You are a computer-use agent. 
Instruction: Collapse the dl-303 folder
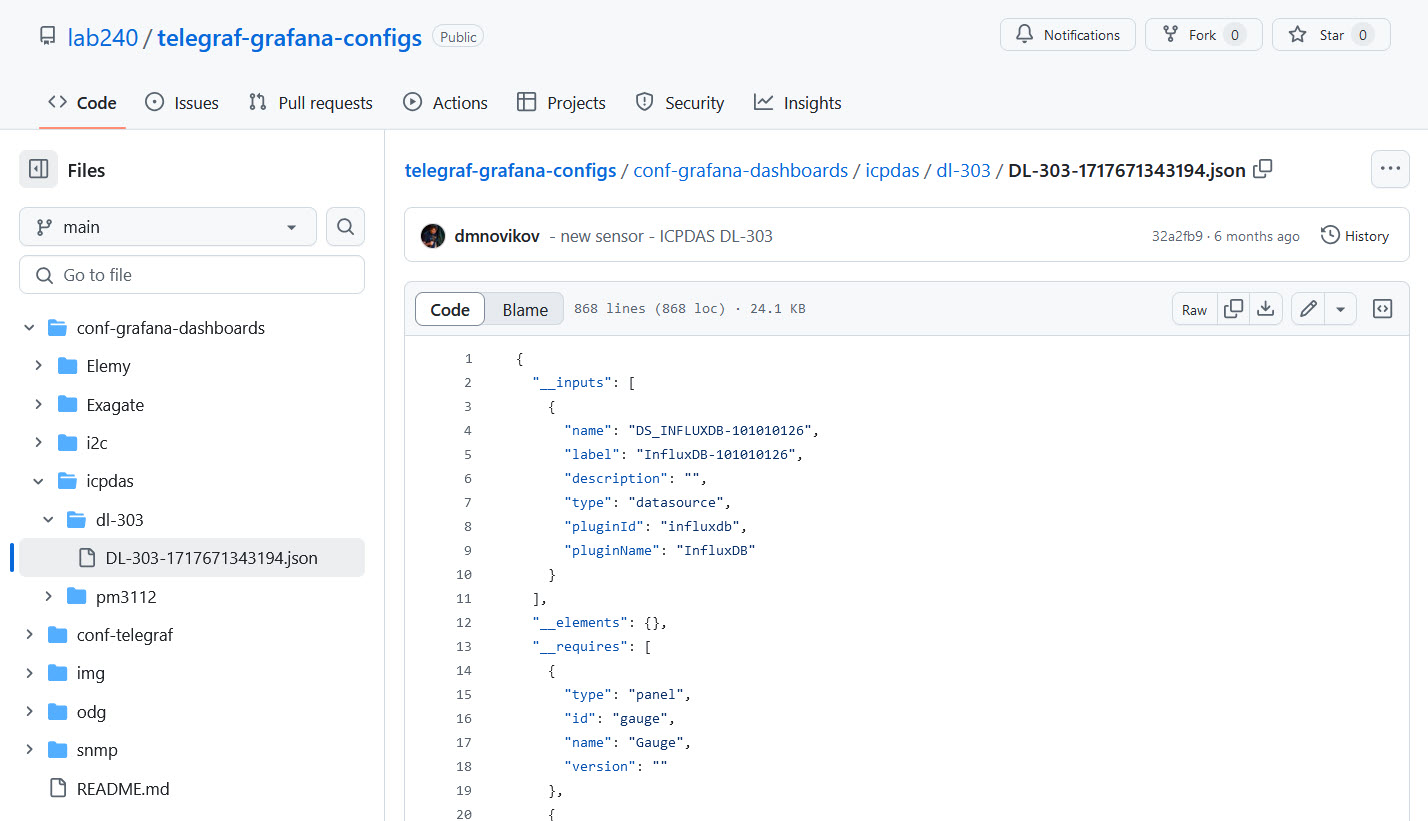pyautogui.click(x=47, y=519)
